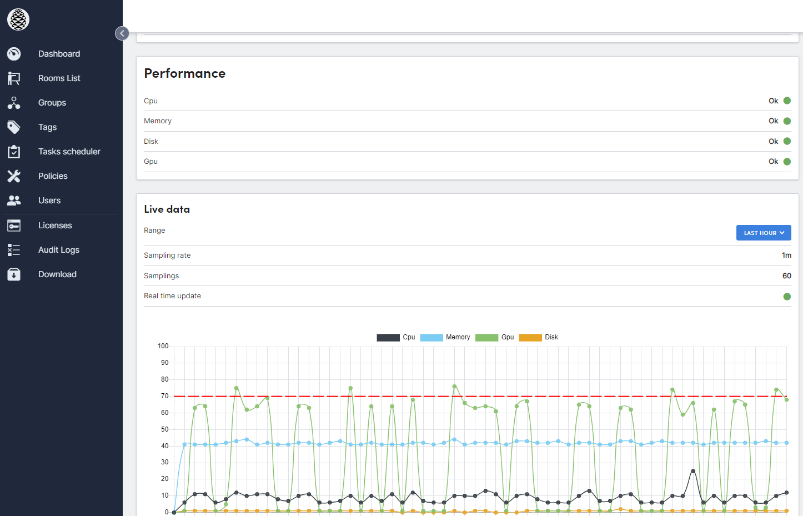Viewport: 803px width, 516px height.
Task: Toggle the Real time update indicator
Action: [x=787, y=296]
